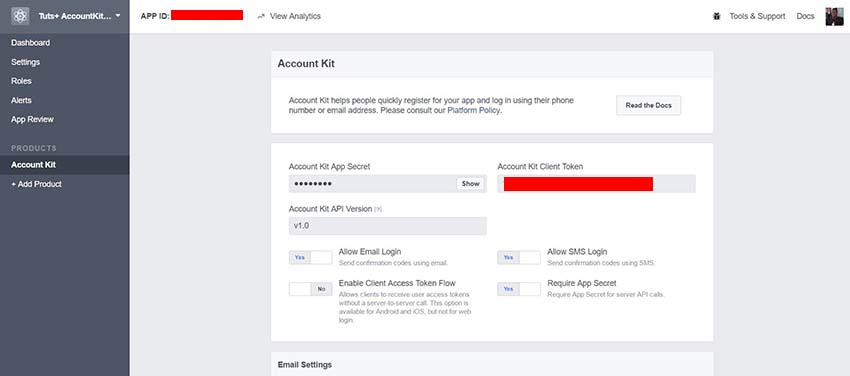Viewport: 850px width, 376px height.
Task: Click the user profile picture
Action: pos(834,16)
